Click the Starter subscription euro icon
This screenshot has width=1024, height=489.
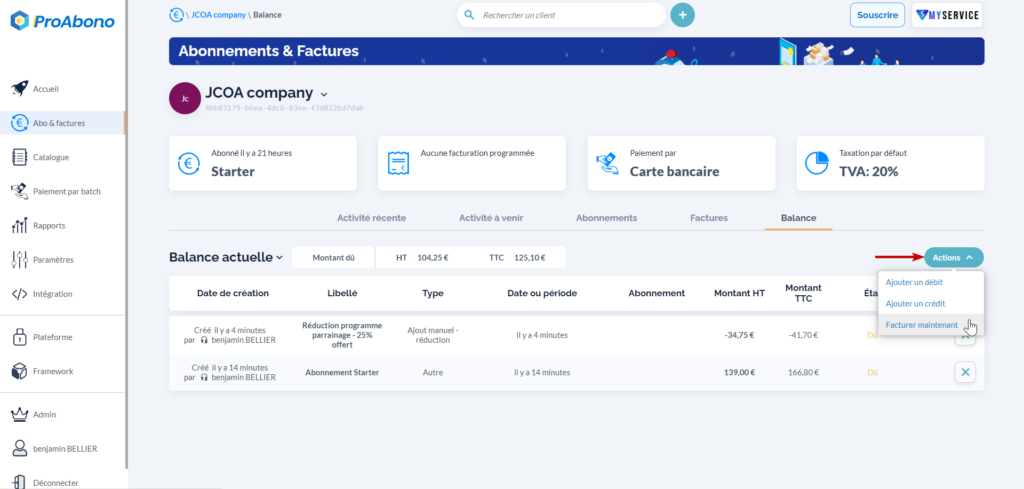(x=189, y=163)
